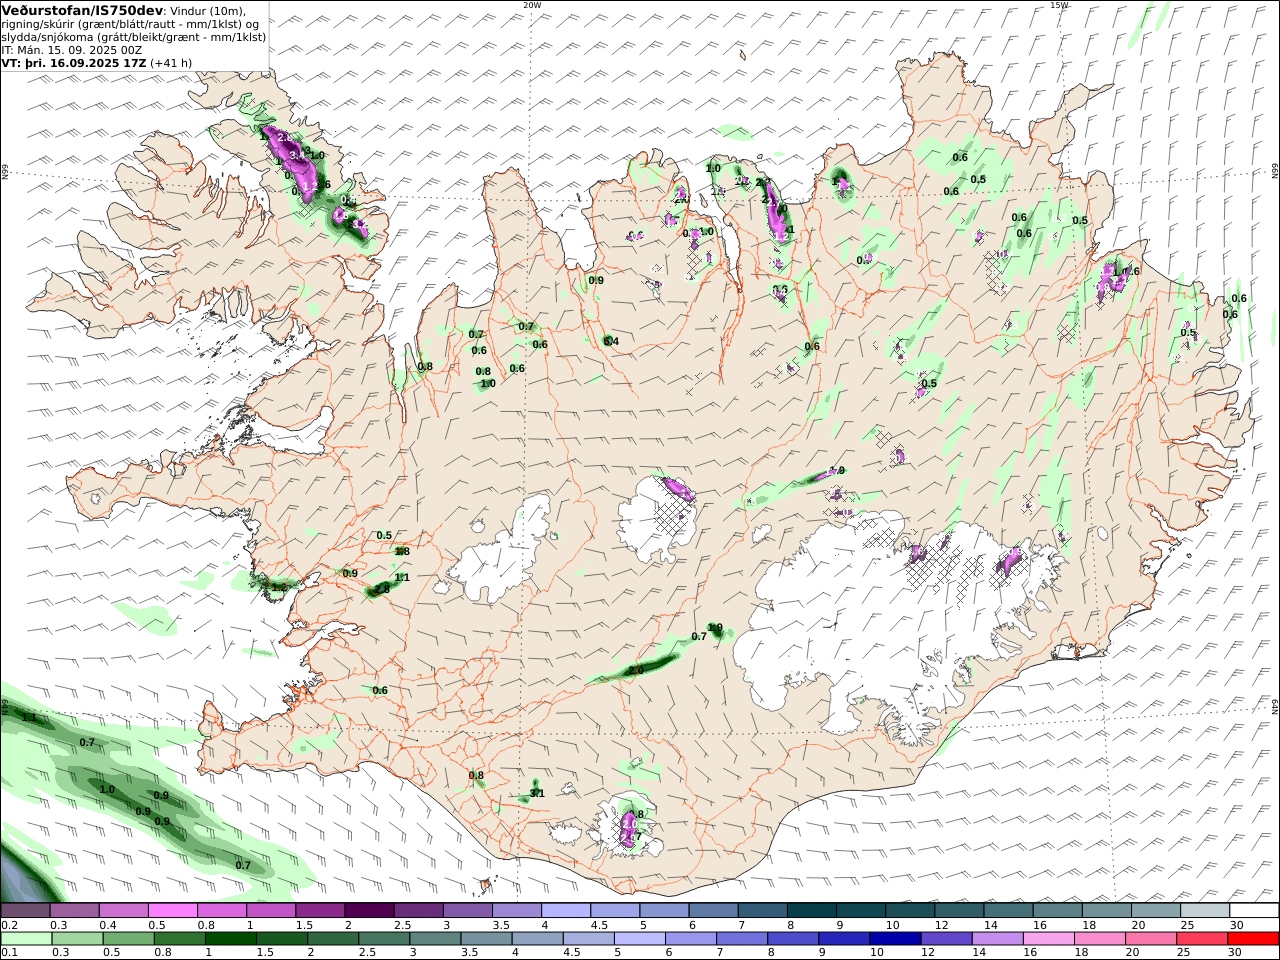Click the 15W longitude label
Screen dimensions: 1280x960
point(1059,5)
